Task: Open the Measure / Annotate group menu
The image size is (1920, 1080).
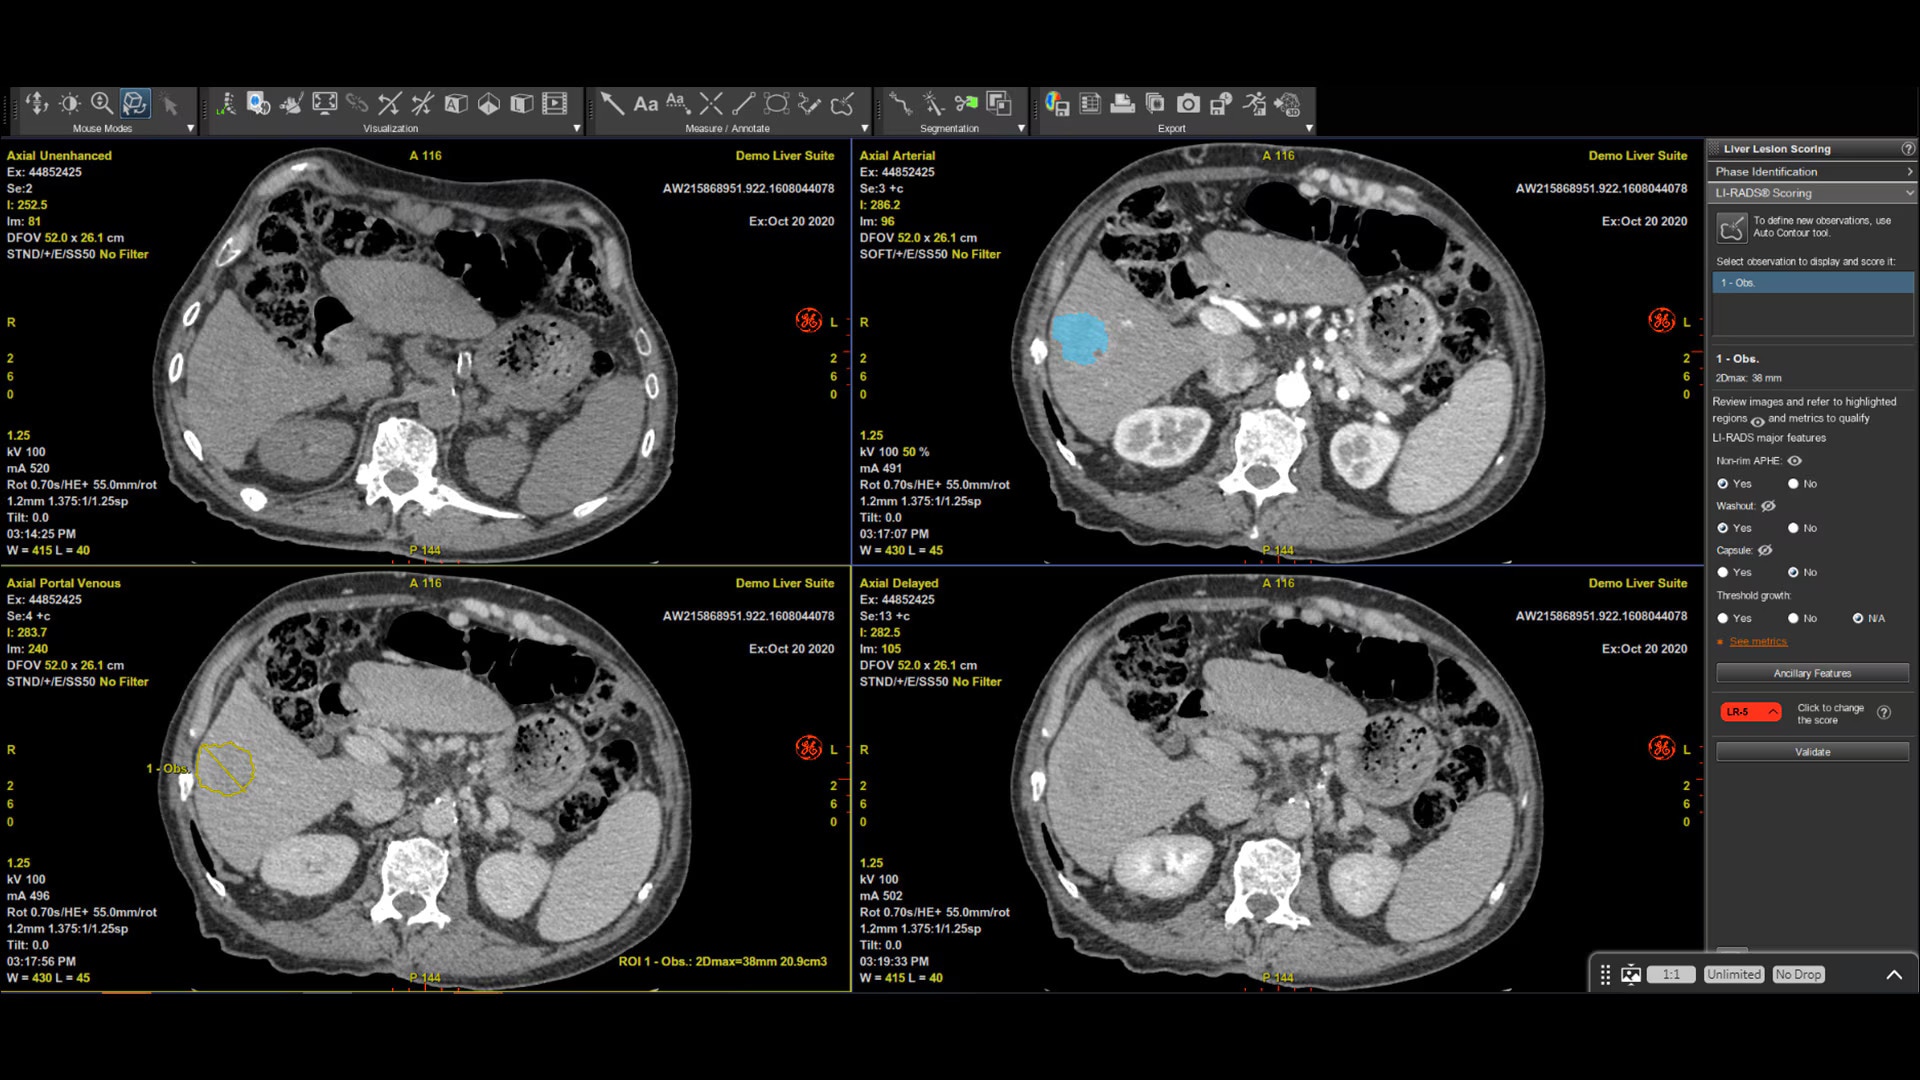Action: (x=864, y=129)
